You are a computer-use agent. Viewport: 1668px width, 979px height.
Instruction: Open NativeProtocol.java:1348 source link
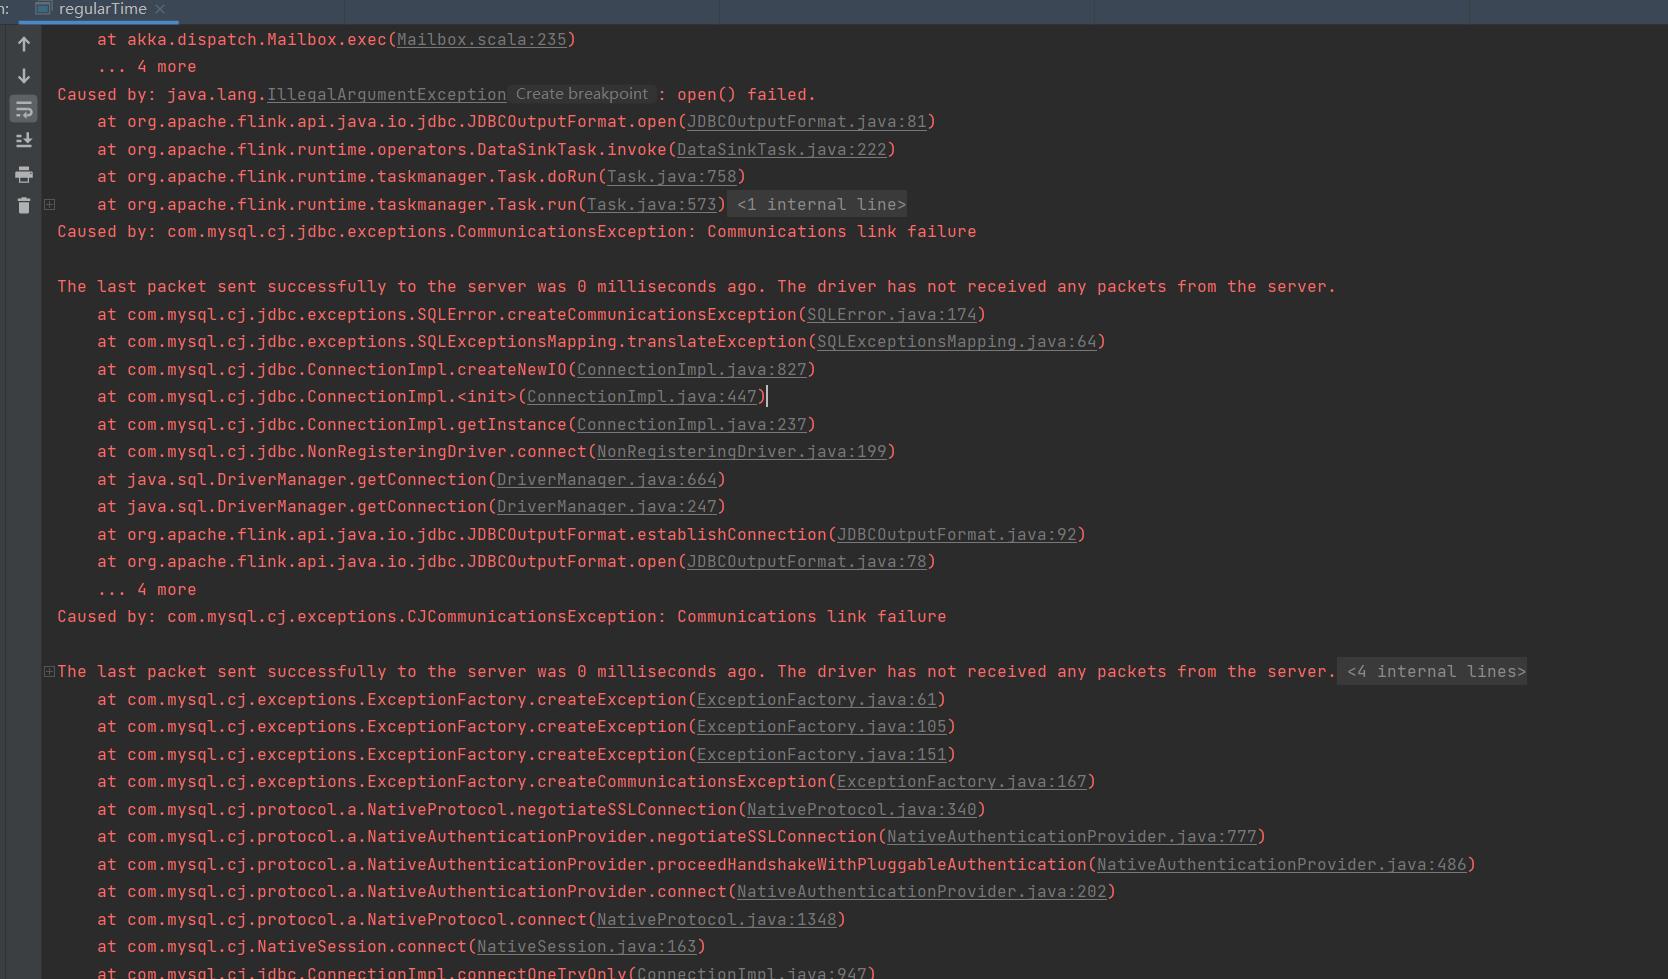pos(717,919)
